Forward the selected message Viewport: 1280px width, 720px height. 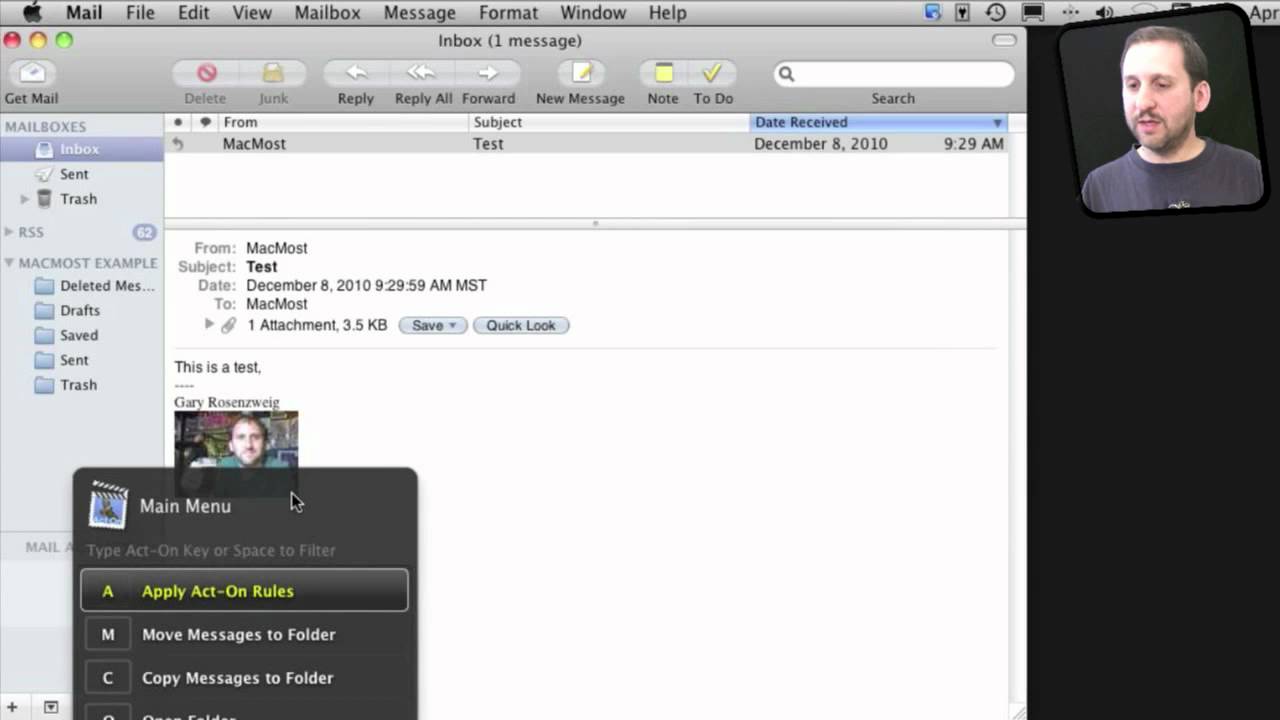(x=488, y=73)
